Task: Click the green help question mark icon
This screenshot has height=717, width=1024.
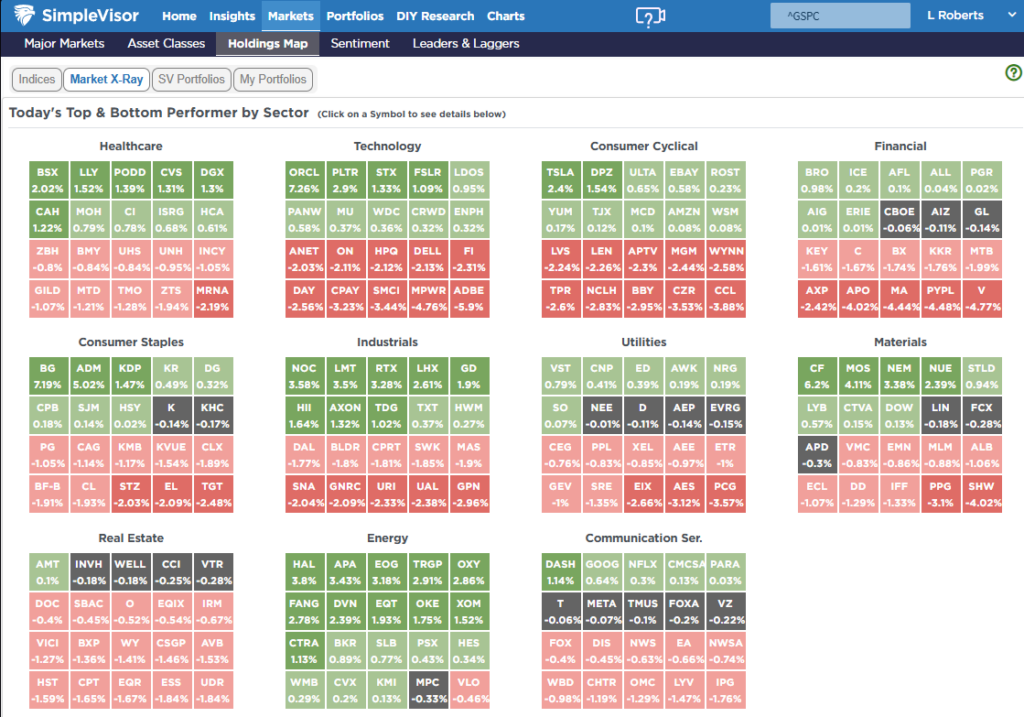Action: click(x=1013, y=72)
